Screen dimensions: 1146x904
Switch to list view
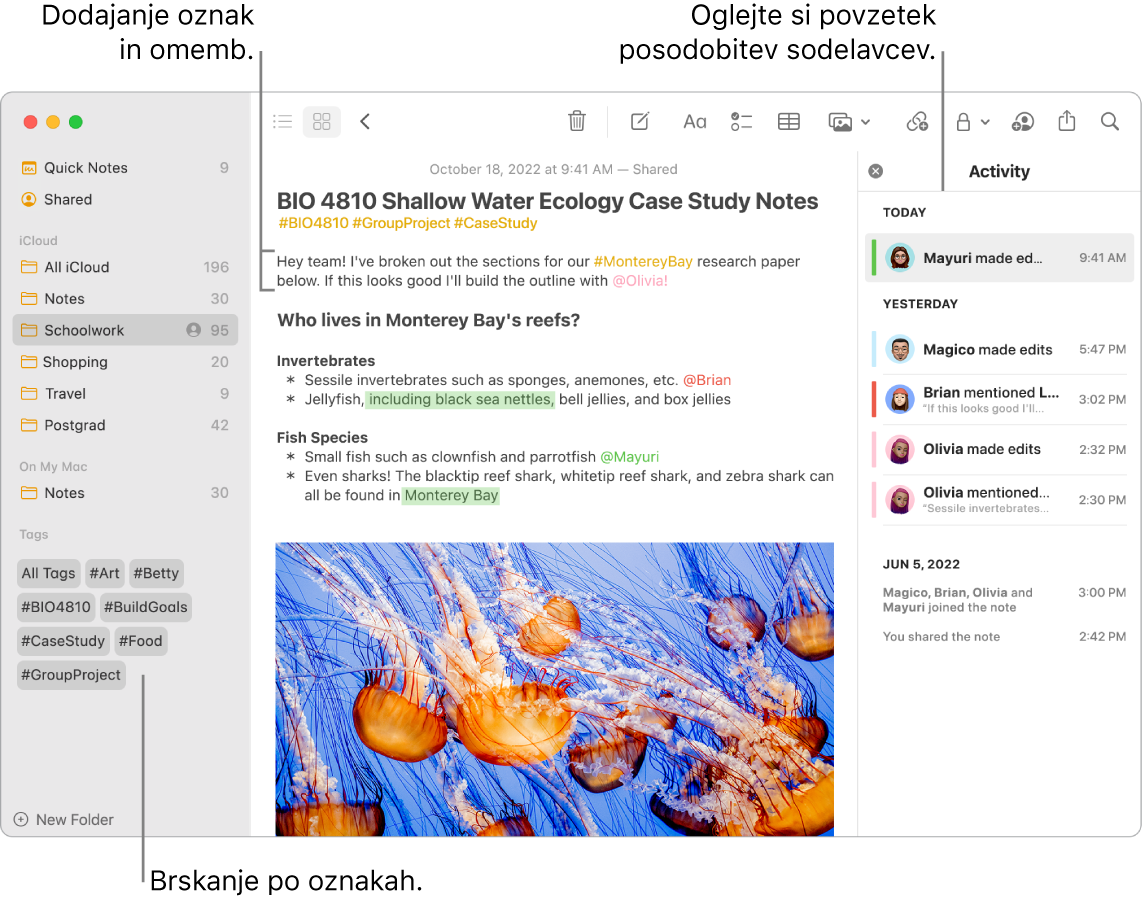[x=283, y=121]
